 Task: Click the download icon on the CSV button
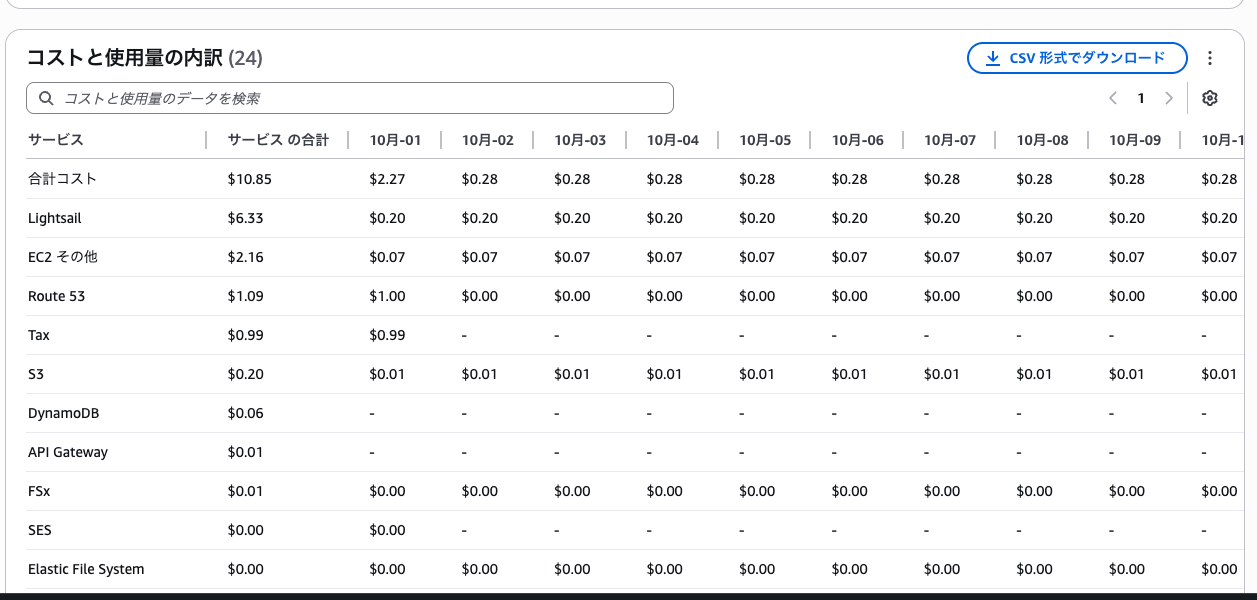pyautogui.click(x=993, y=58)
